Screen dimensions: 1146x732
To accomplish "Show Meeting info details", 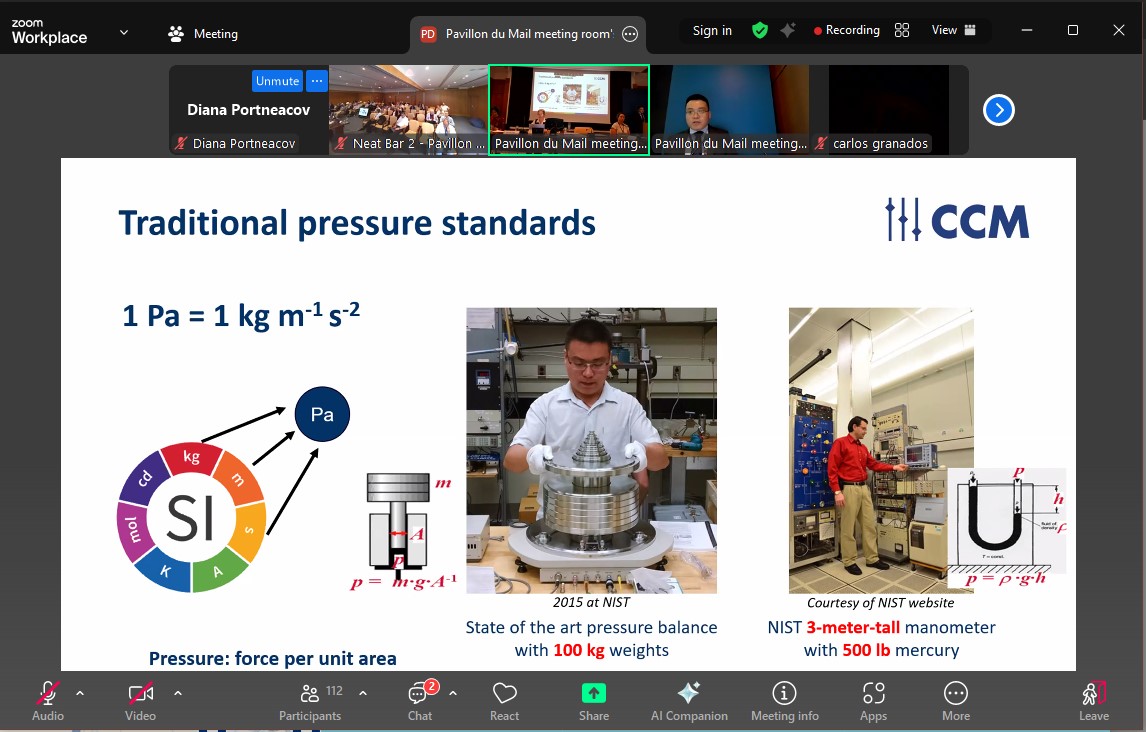I will click(784, 700).
